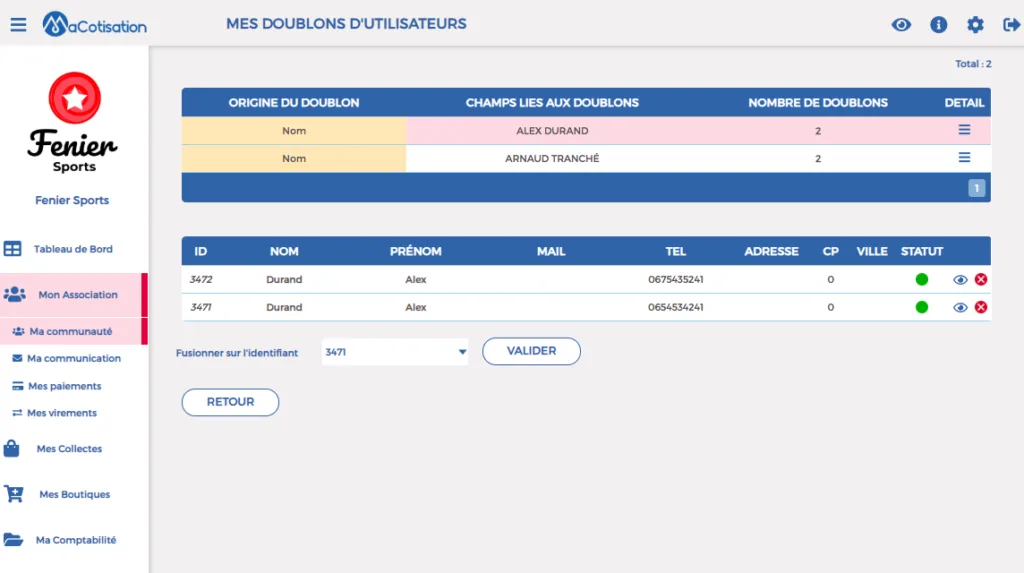Open the Fenier Sports link
Screen dimensions: 1024x573
tap(72, 200)
